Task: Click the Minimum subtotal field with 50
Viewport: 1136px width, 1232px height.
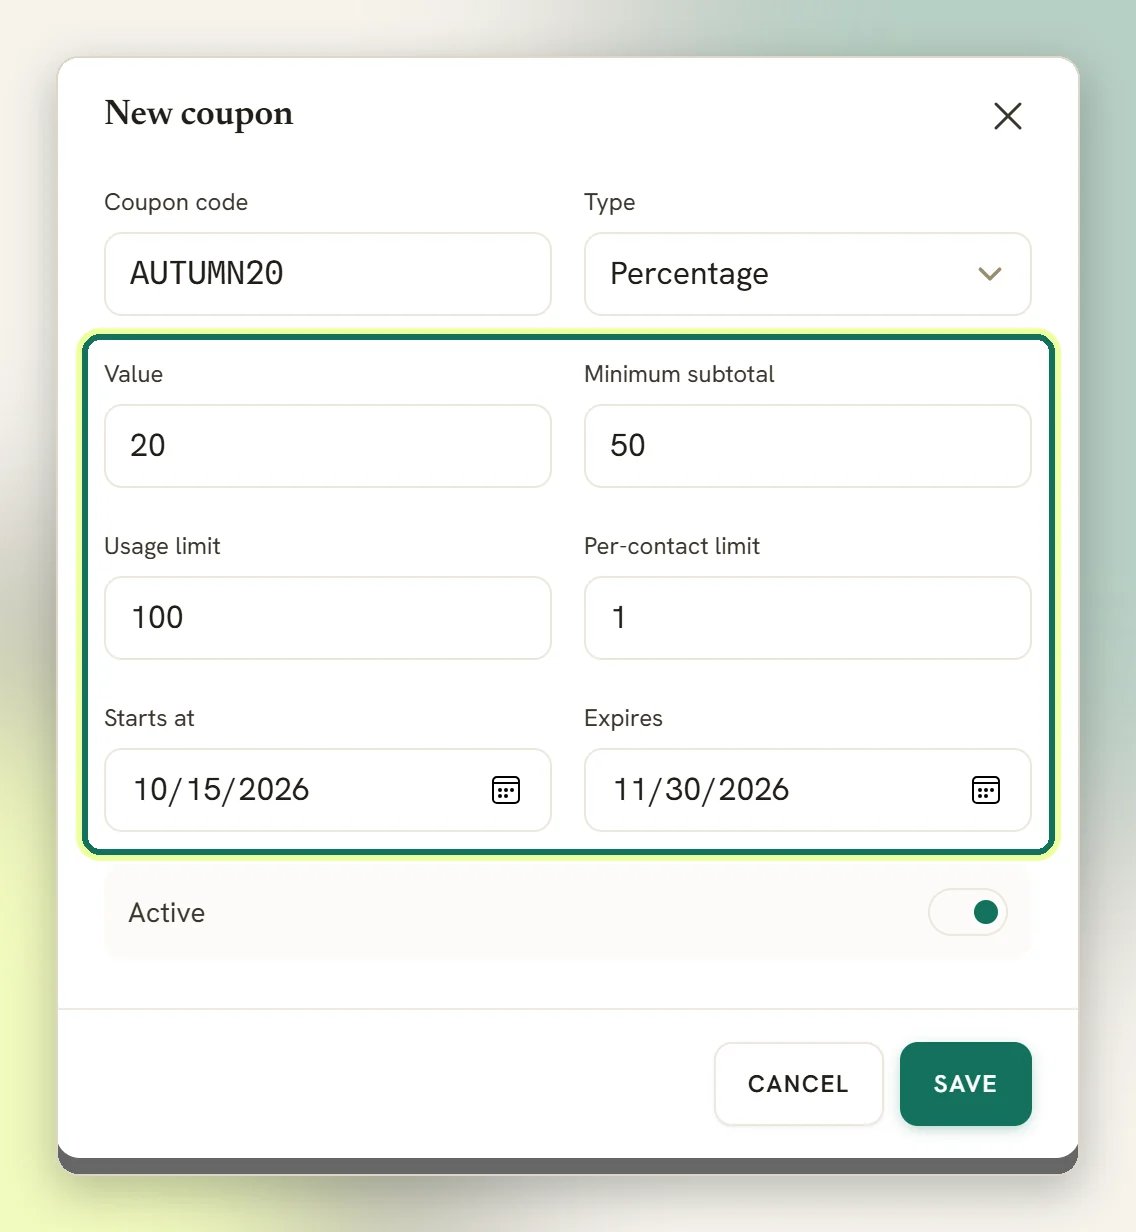Action: [808, 446]
